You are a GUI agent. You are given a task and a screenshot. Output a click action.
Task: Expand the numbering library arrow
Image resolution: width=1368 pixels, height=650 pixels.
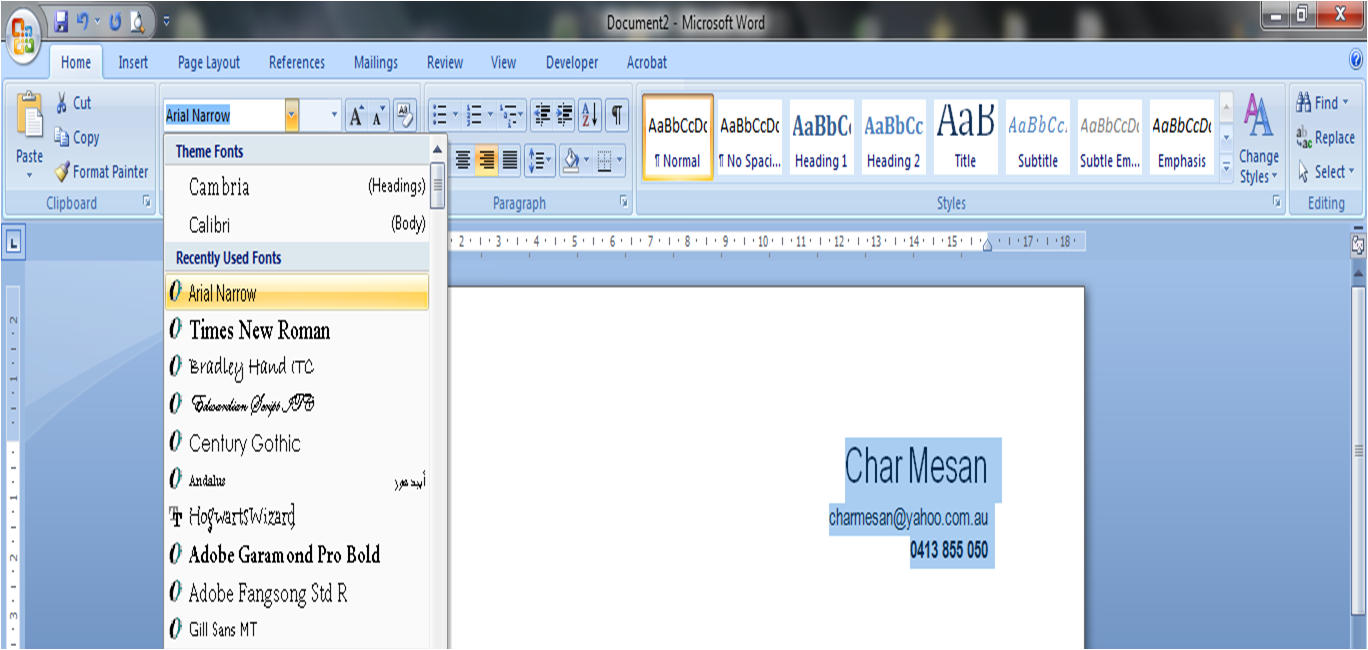click(490, 116)
